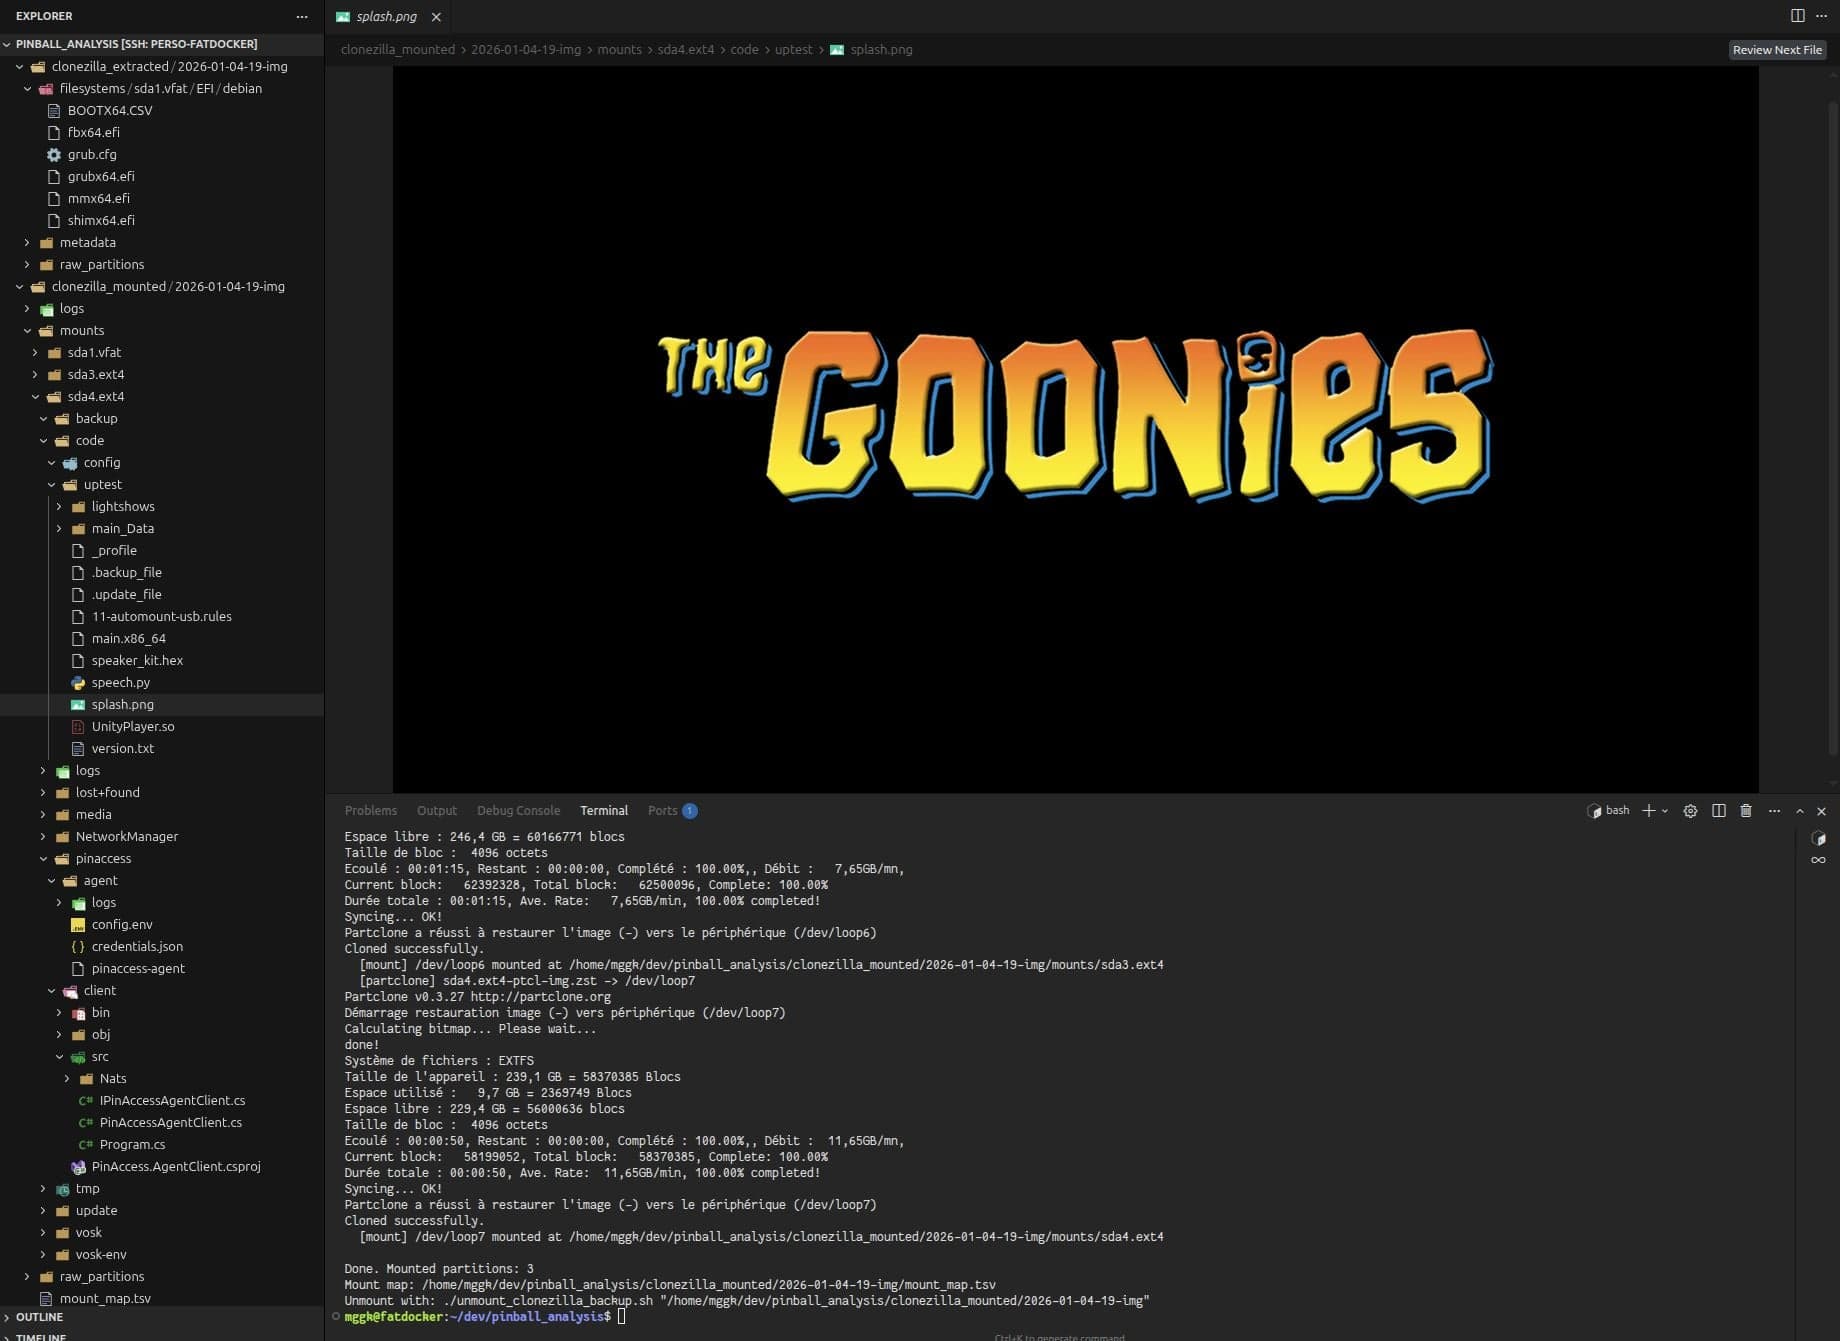
Task: Collapse the pinaccess folder
Action: point(43,859)
